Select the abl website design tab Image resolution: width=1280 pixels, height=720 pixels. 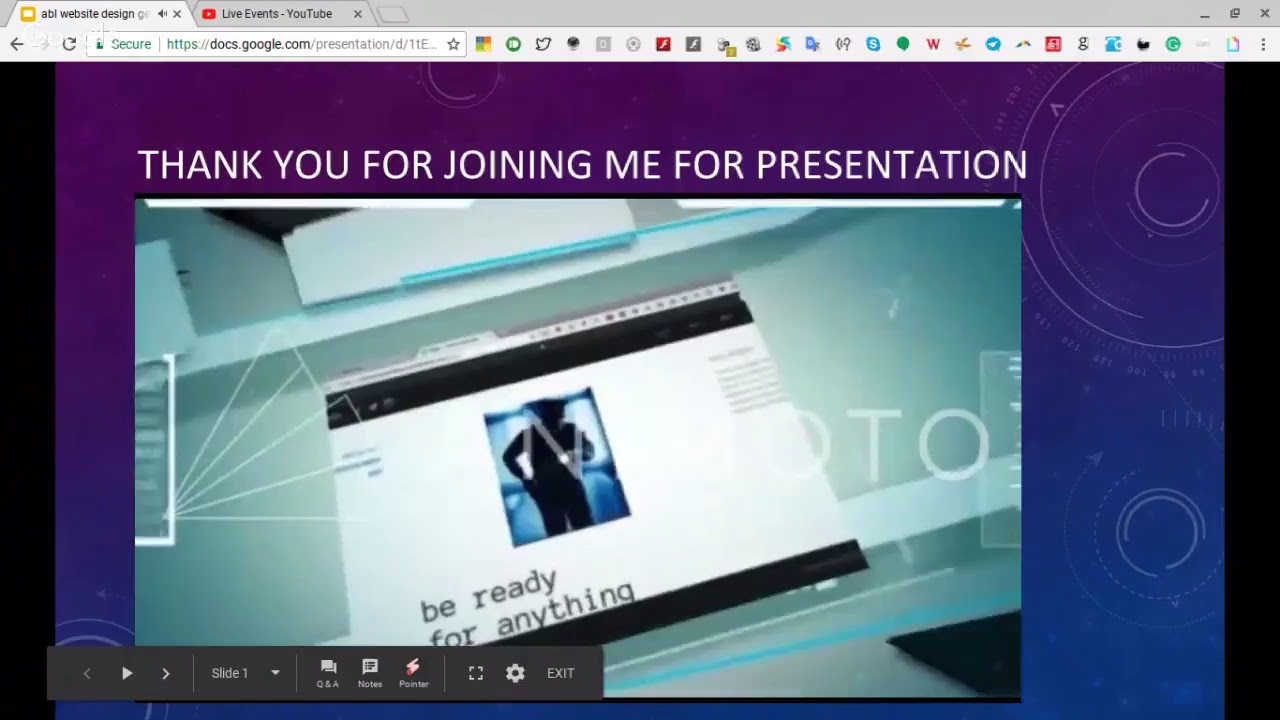93,14
